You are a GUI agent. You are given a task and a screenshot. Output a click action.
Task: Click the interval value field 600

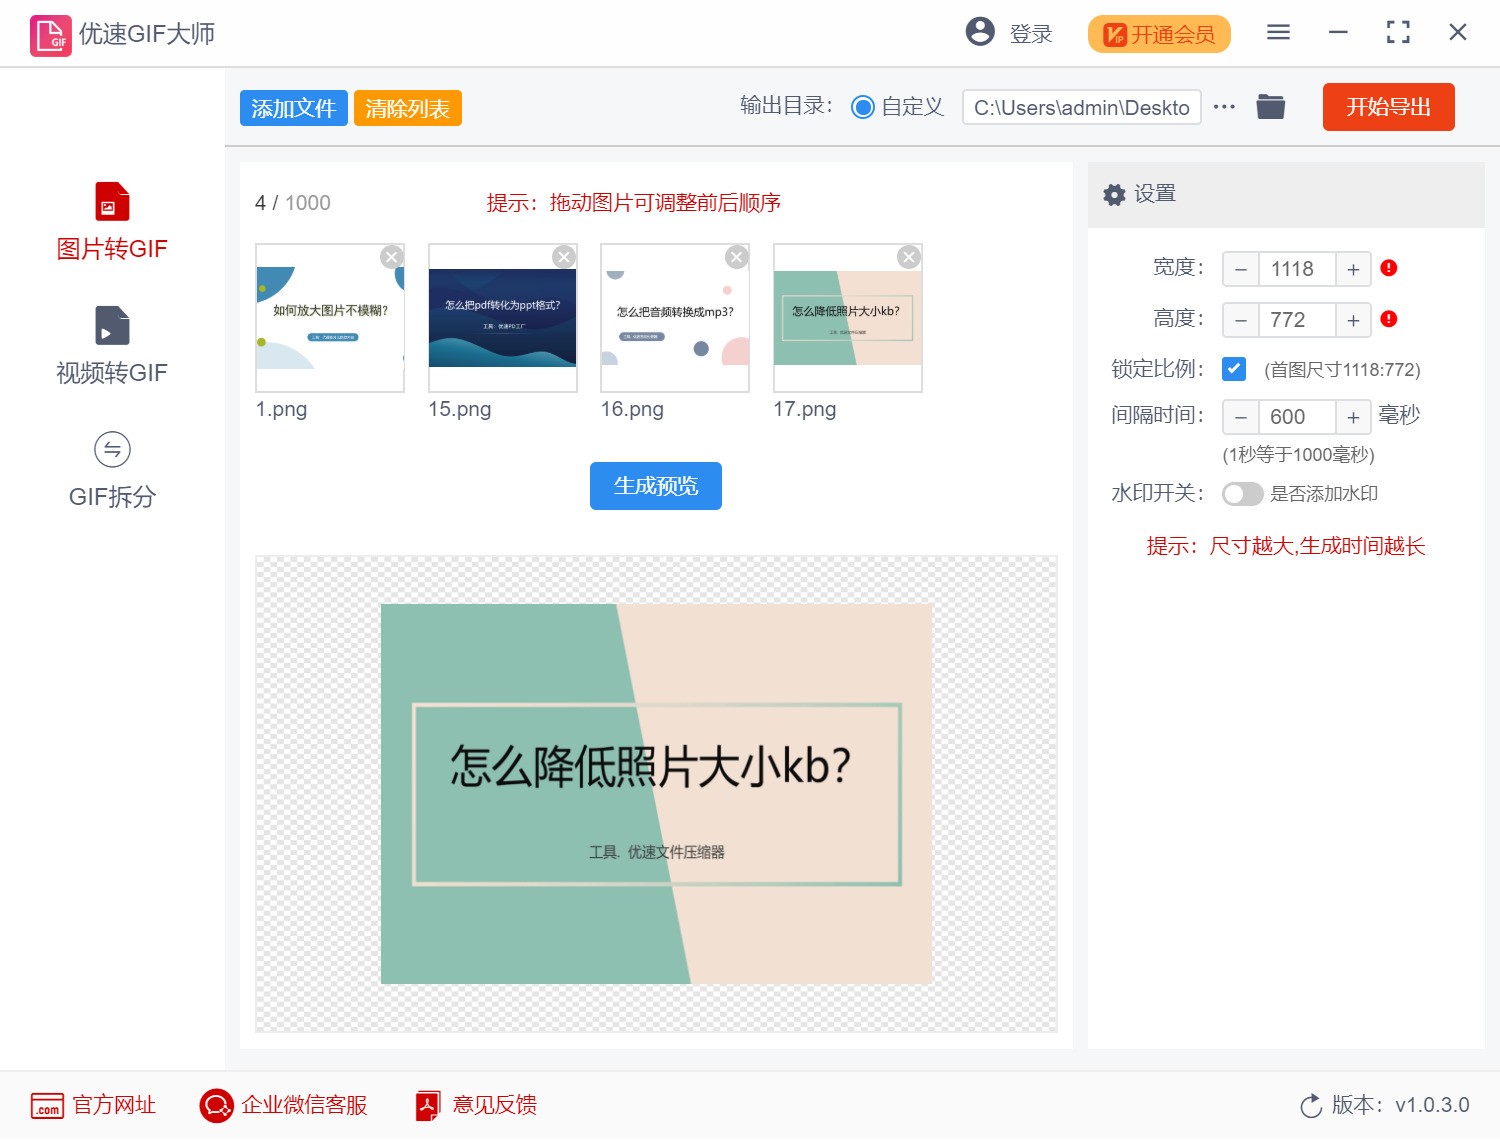[x=1297, y=417]
